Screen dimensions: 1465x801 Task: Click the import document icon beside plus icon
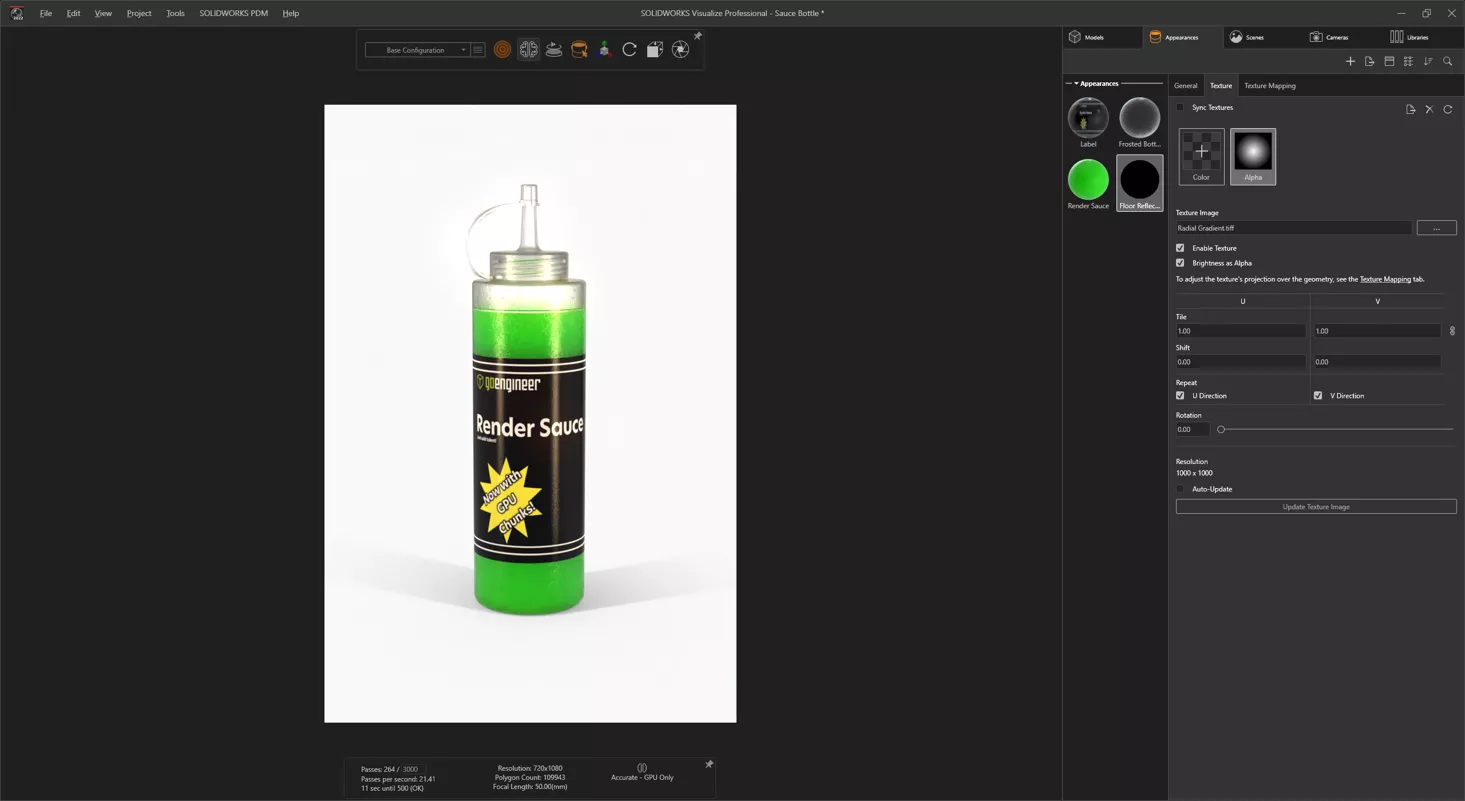point(1370,61)
